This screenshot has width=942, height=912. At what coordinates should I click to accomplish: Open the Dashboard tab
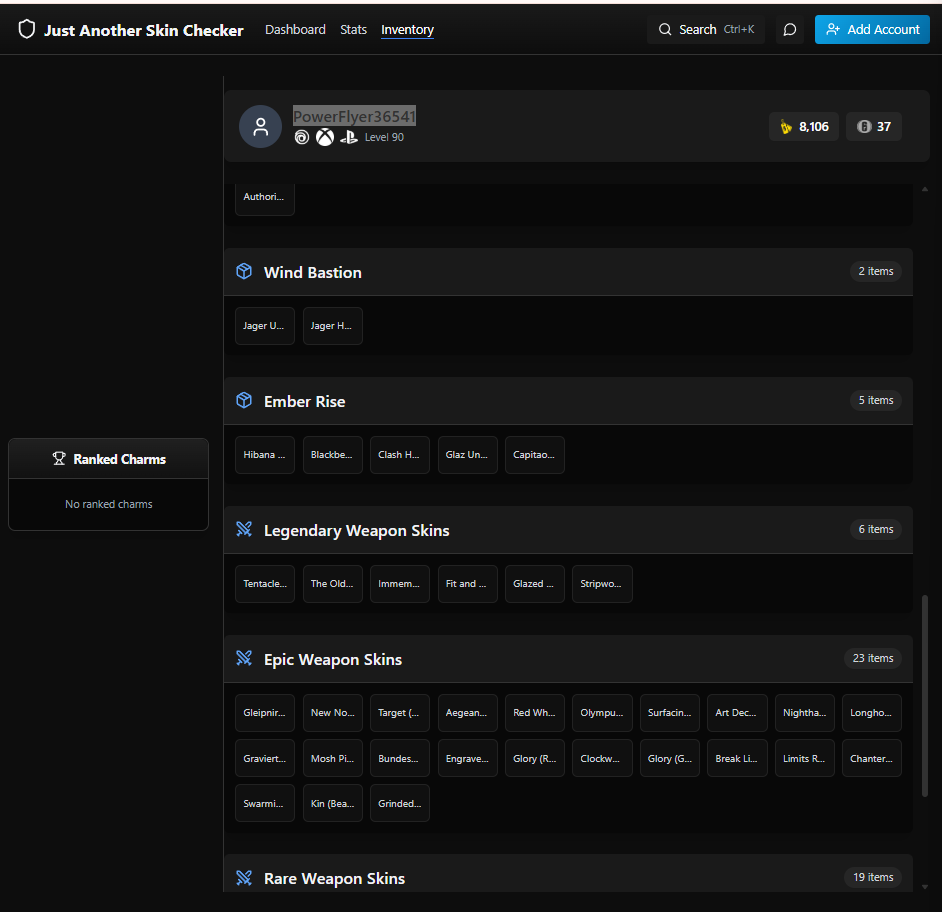point(295,29)
